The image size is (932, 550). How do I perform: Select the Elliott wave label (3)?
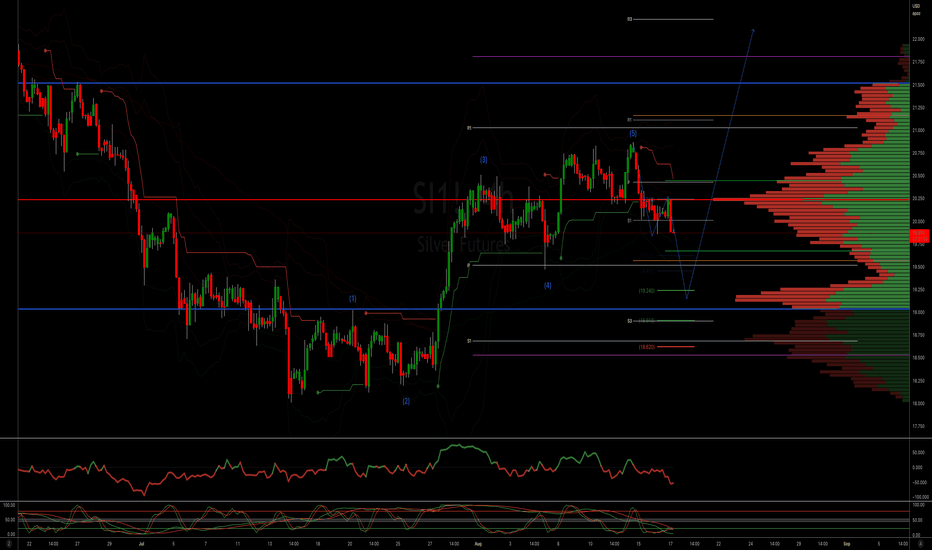(483, 160)
